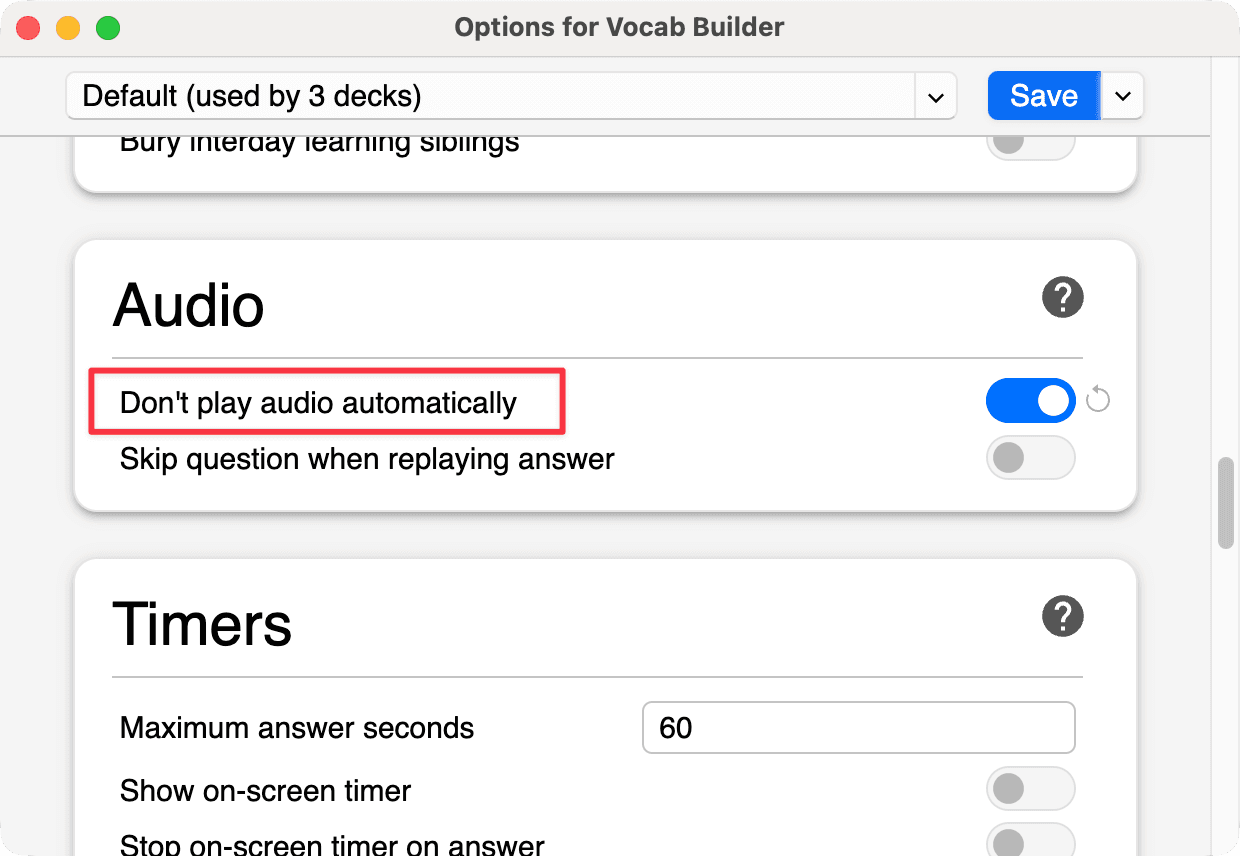Save the deck options
This screenshot has width=1240, height=856.
(1043, 95)
